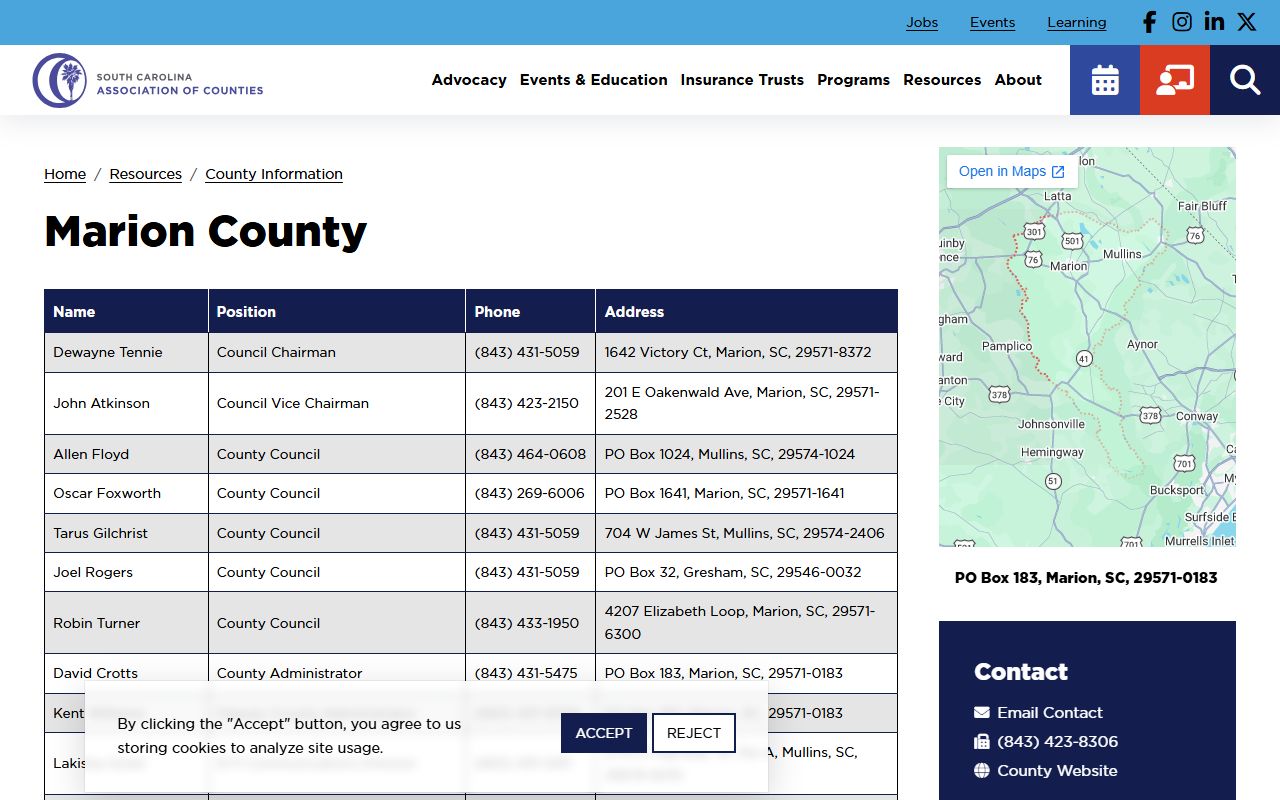This screenshot has height=800, width=1280.
Task: Click the (843) 423-8306 contact number
Action: click(1057, 742)
